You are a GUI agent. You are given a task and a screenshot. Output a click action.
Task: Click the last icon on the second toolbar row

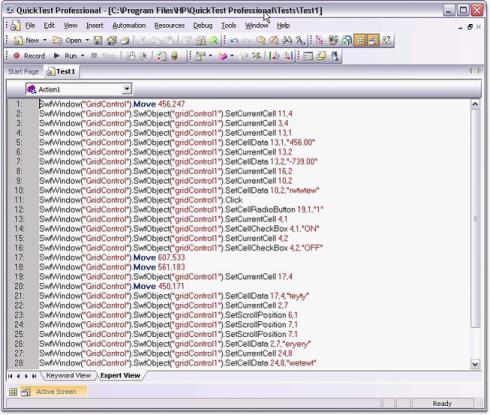pos(335,56)
